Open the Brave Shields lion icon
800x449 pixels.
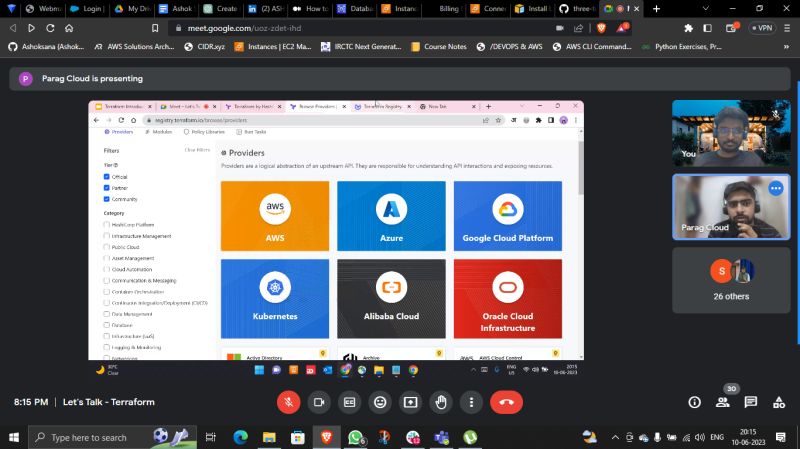tap(601, 28)
